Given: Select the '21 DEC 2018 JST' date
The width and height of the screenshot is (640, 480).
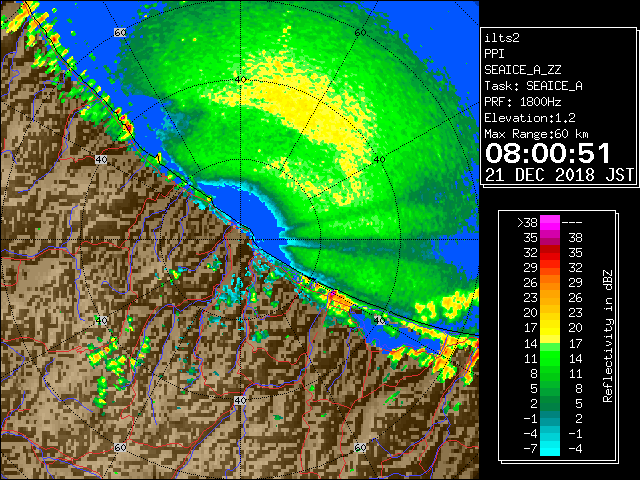Looking at the screenshot, I should click(x=560, y=175).
